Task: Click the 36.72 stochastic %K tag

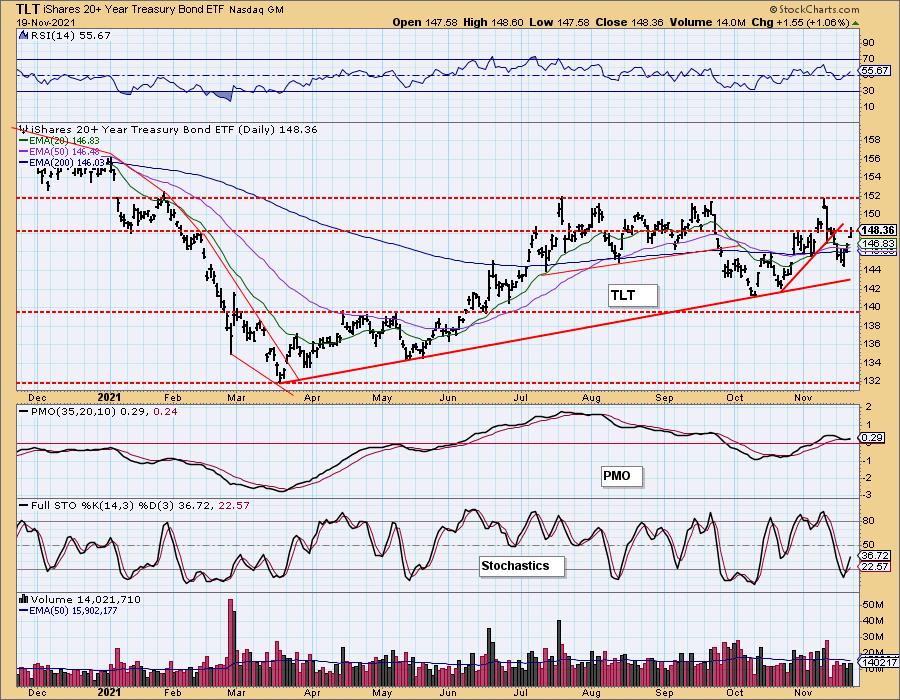Action: coord(875,555)
